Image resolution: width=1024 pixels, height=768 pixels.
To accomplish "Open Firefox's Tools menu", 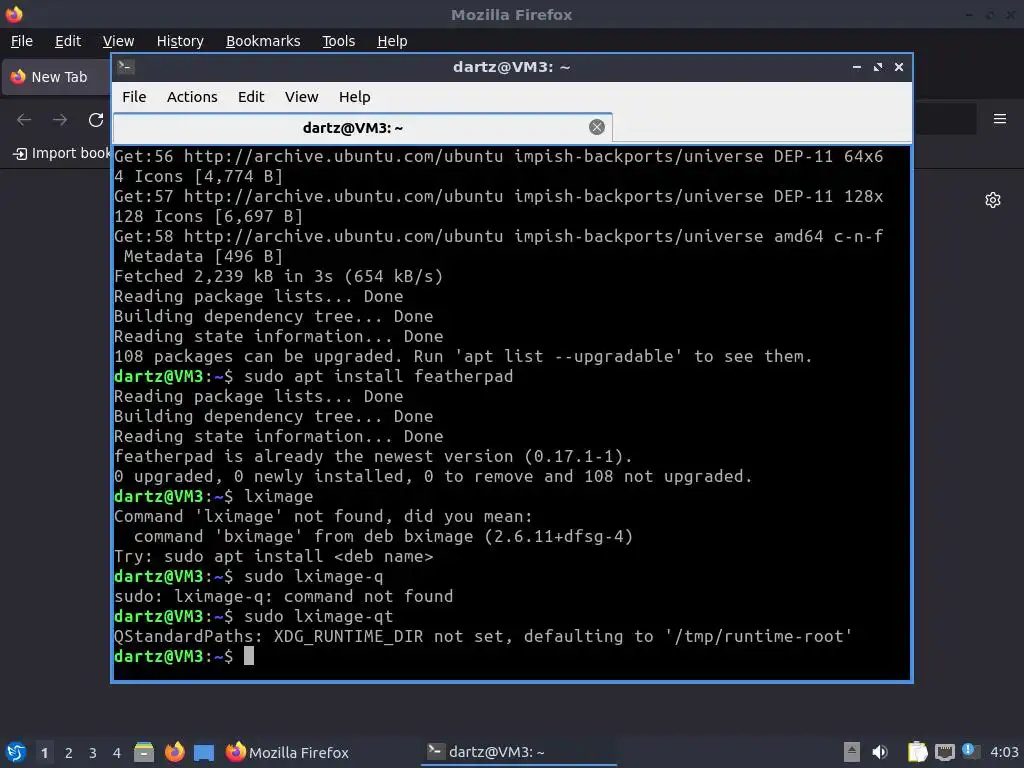I will (338, 41).
